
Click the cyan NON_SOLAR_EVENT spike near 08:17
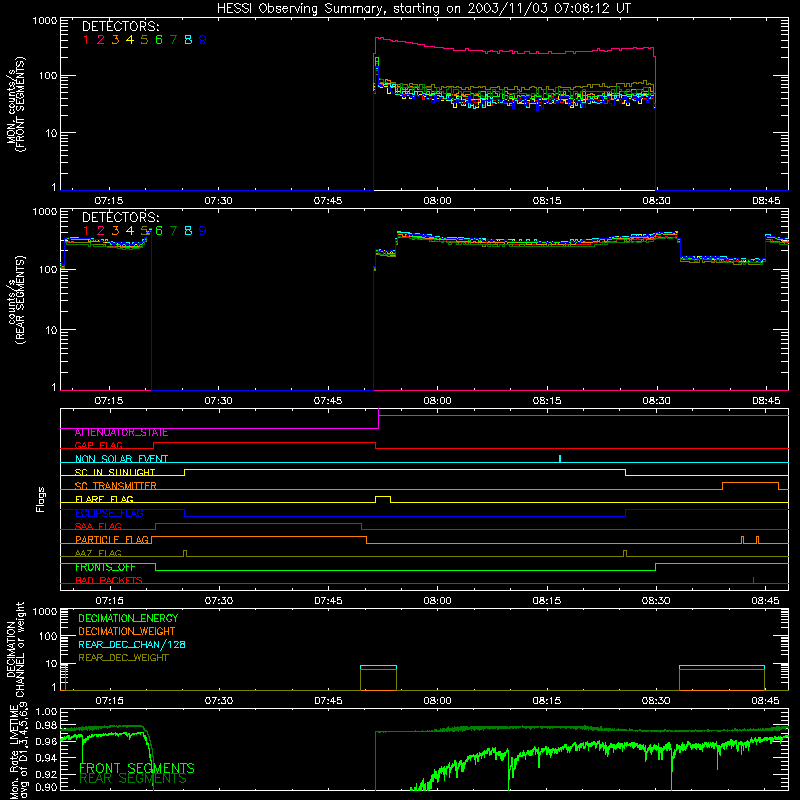pos(560,459)
